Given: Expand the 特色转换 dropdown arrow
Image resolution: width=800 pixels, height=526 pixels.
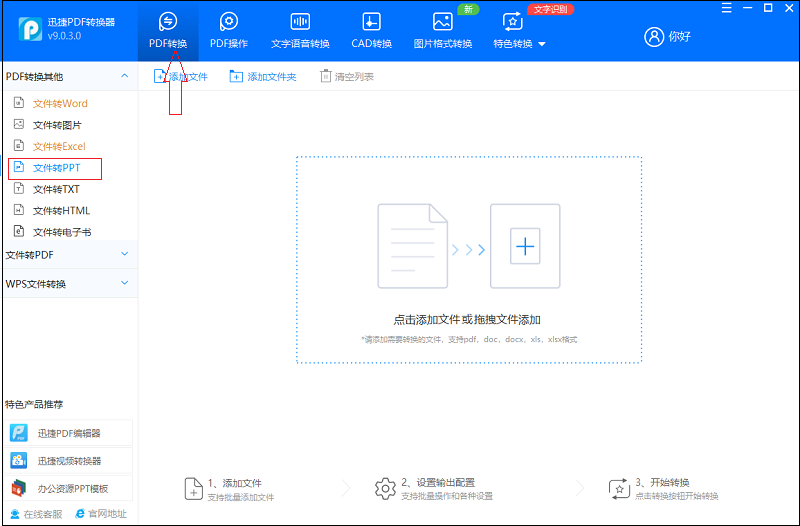Looking at the screenshot, I should click(542, 44).
